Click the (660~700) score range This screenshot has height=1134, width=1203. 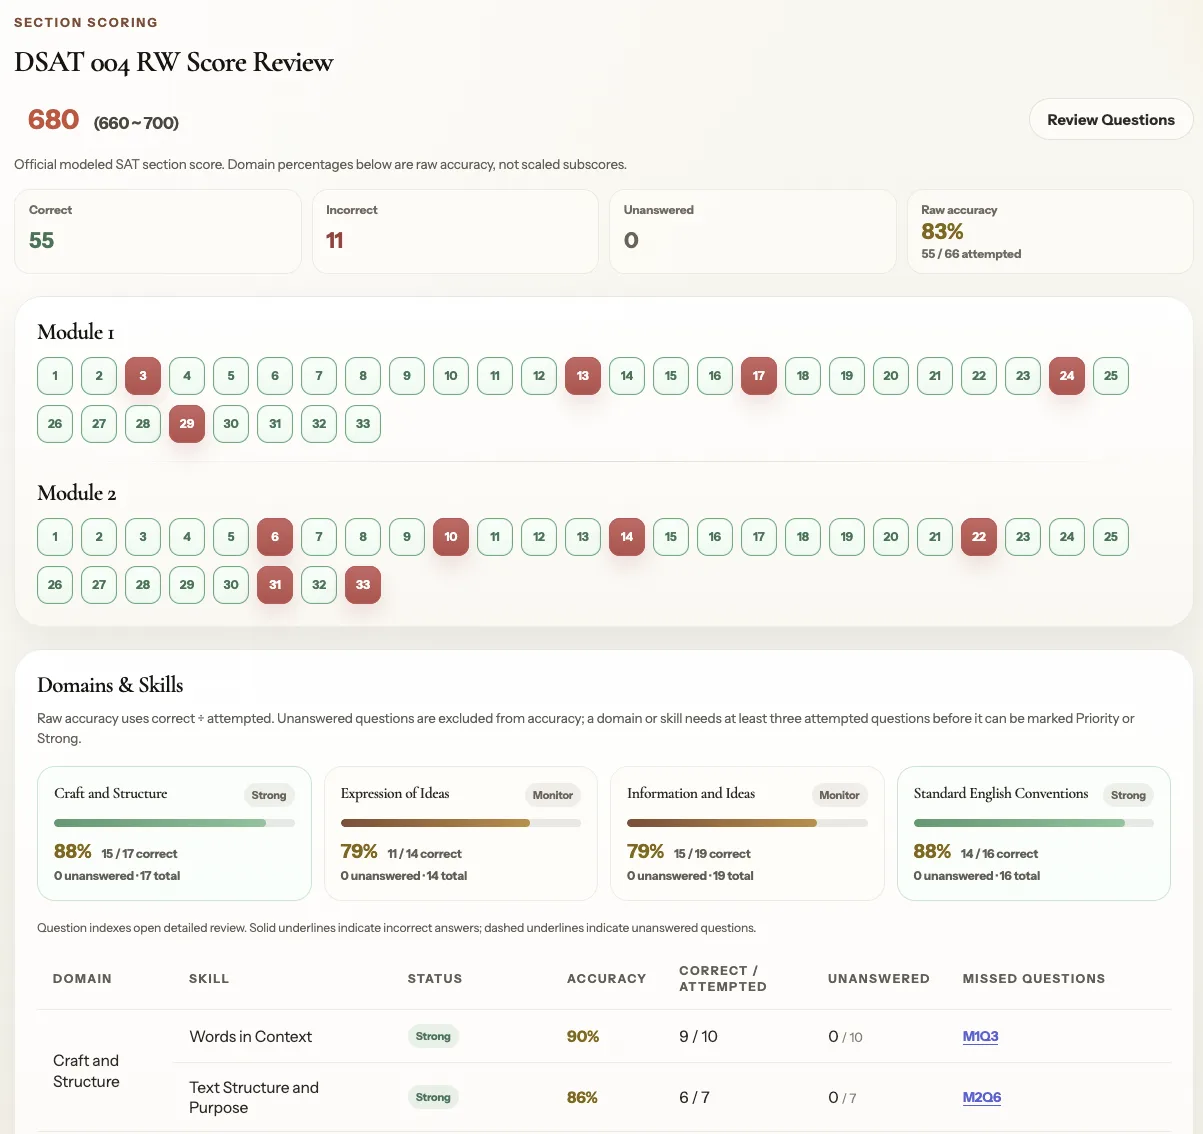pos(136,123)
